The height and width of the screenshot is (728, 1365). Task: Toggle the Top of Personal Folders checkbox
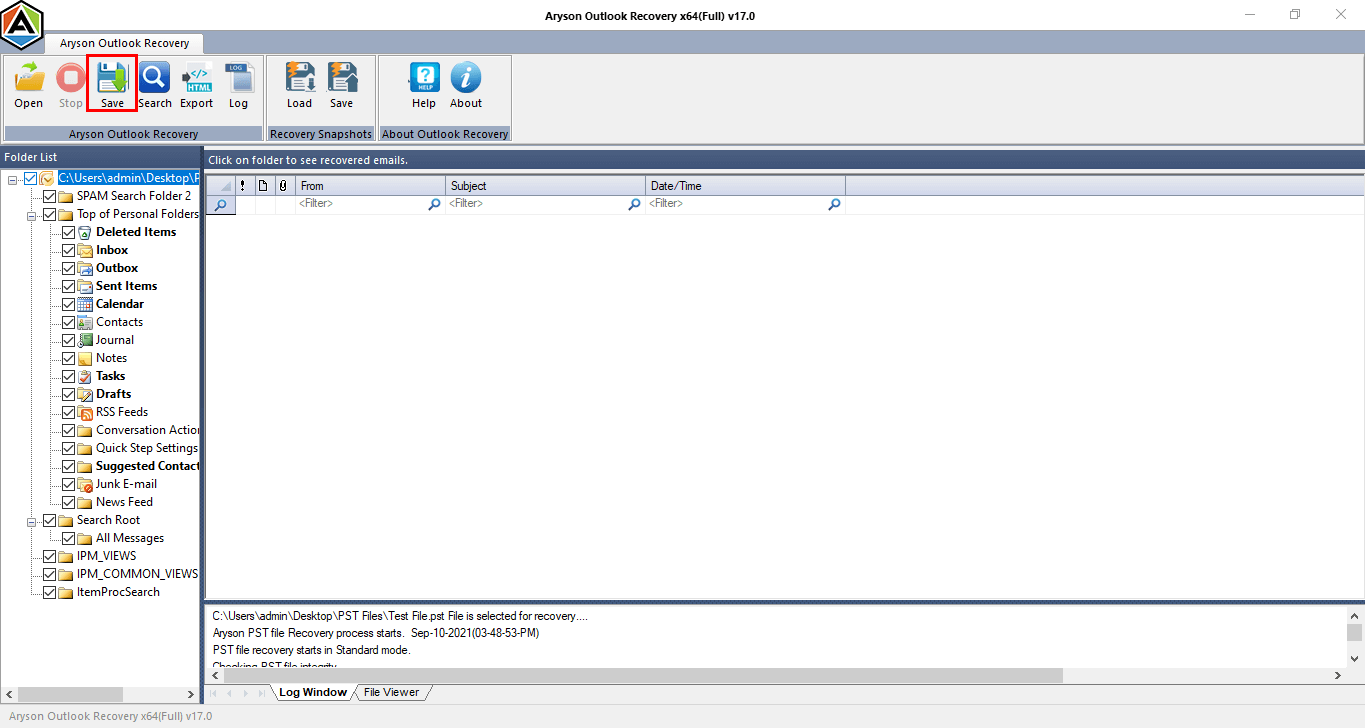coord(49,214)
